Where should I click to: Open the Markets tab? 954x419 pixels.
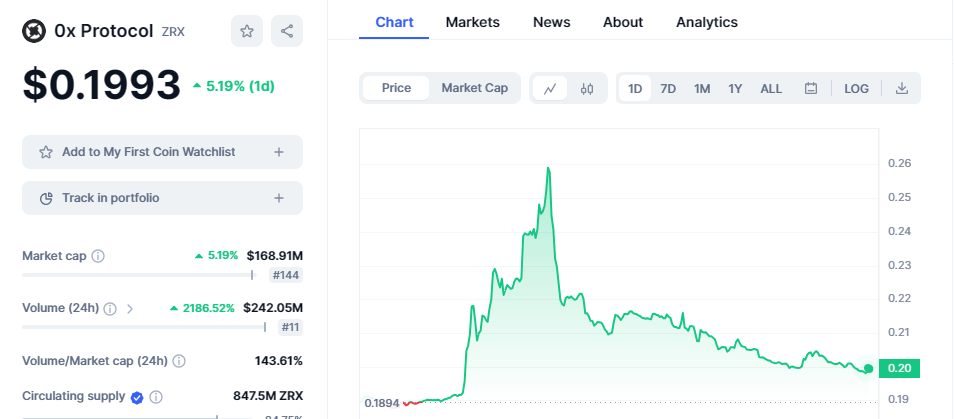click(473, 23)
